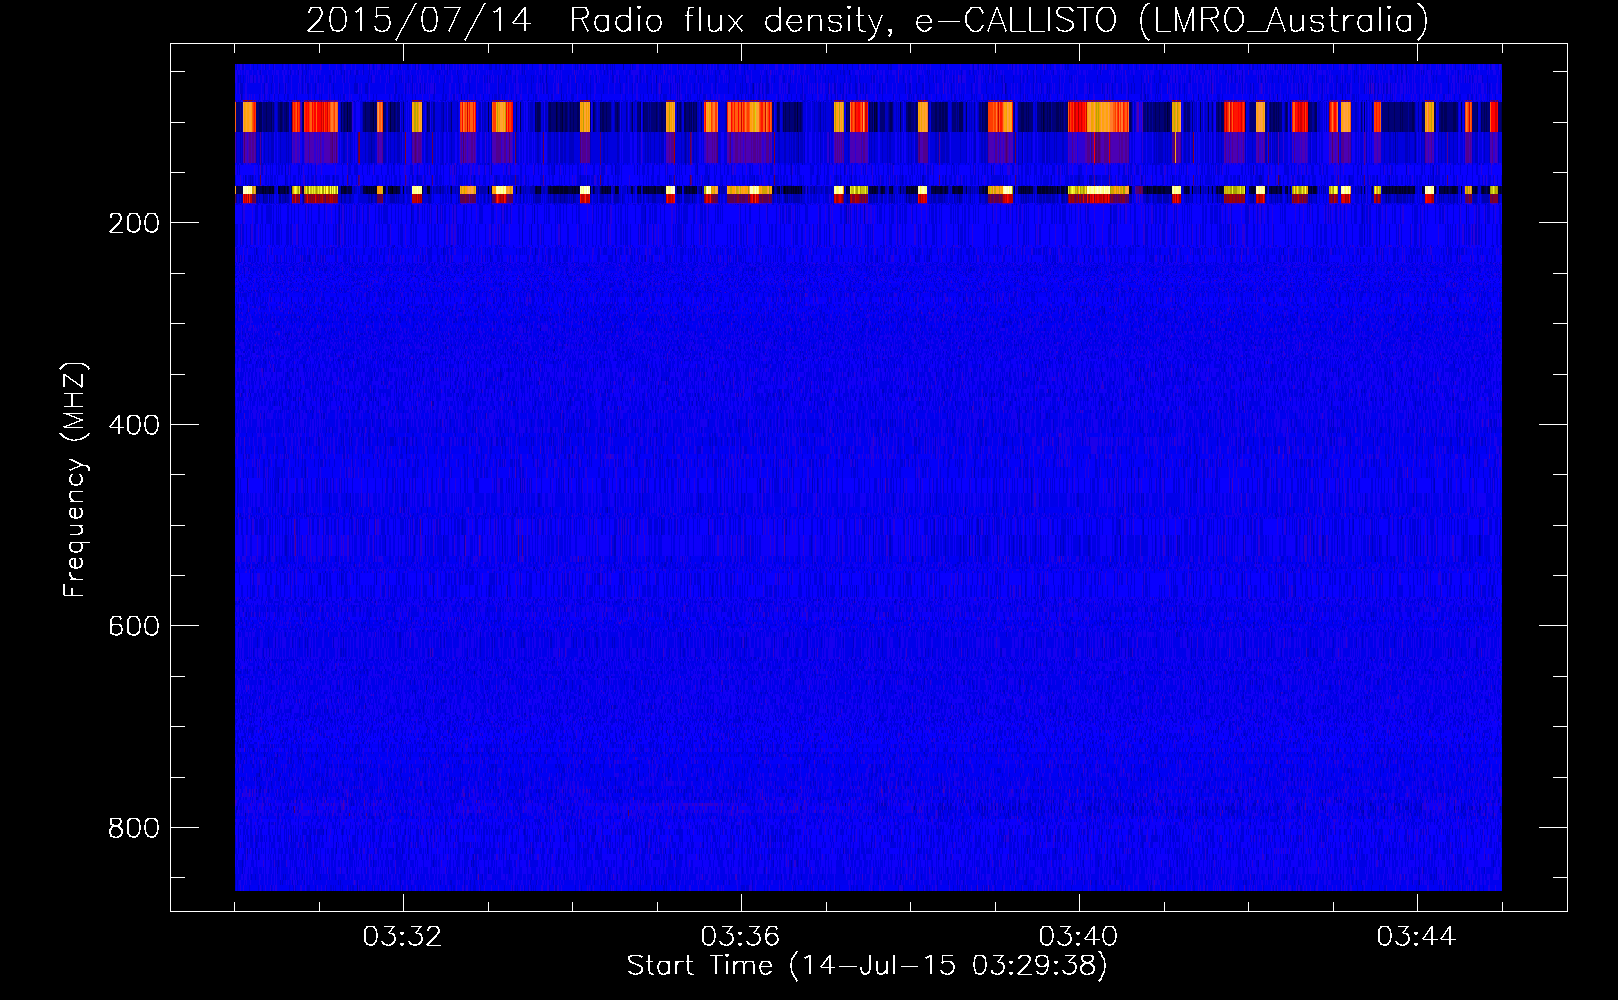This screenshot has width=1618, height=1000.
Task: Click the 03:40 time tick label
Action: (x=1079, y=937)
